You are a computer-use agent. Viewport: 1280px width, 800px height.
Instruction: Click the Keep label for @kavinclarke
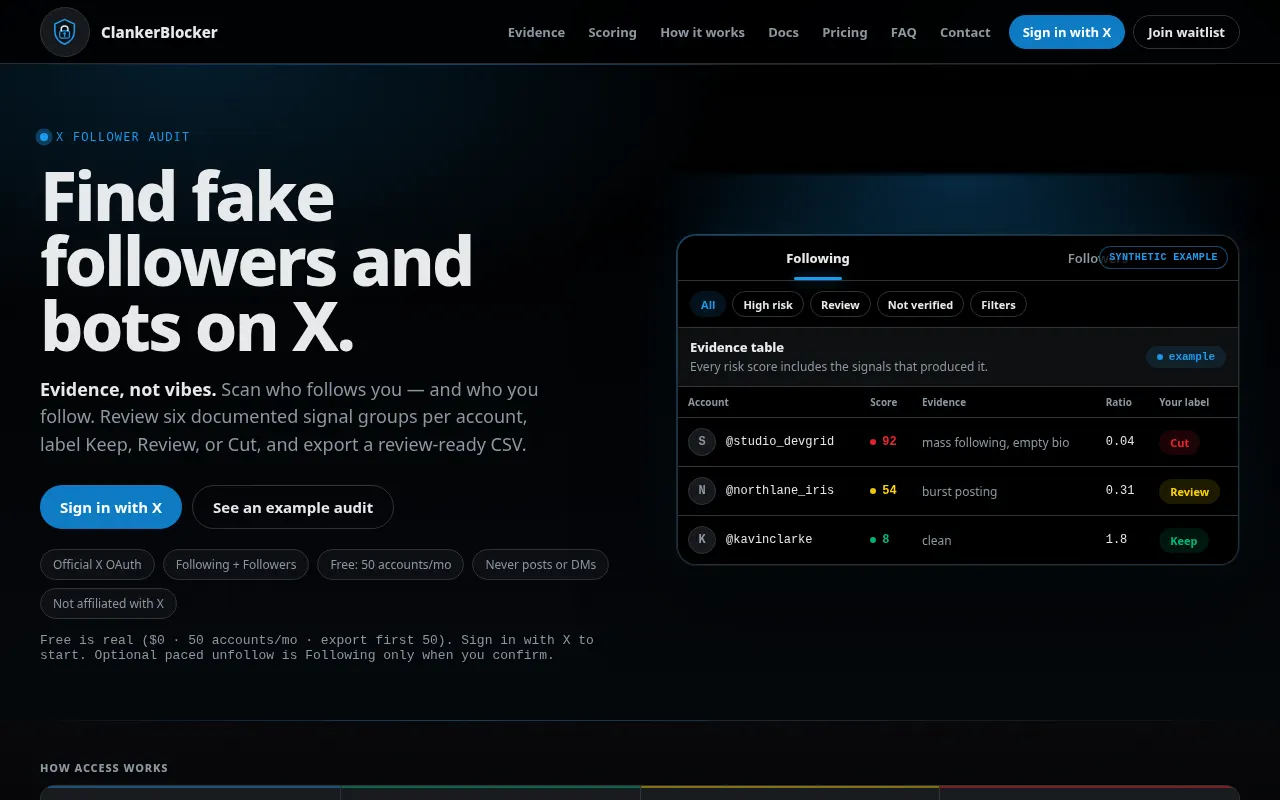click(x=1184, y=541)
